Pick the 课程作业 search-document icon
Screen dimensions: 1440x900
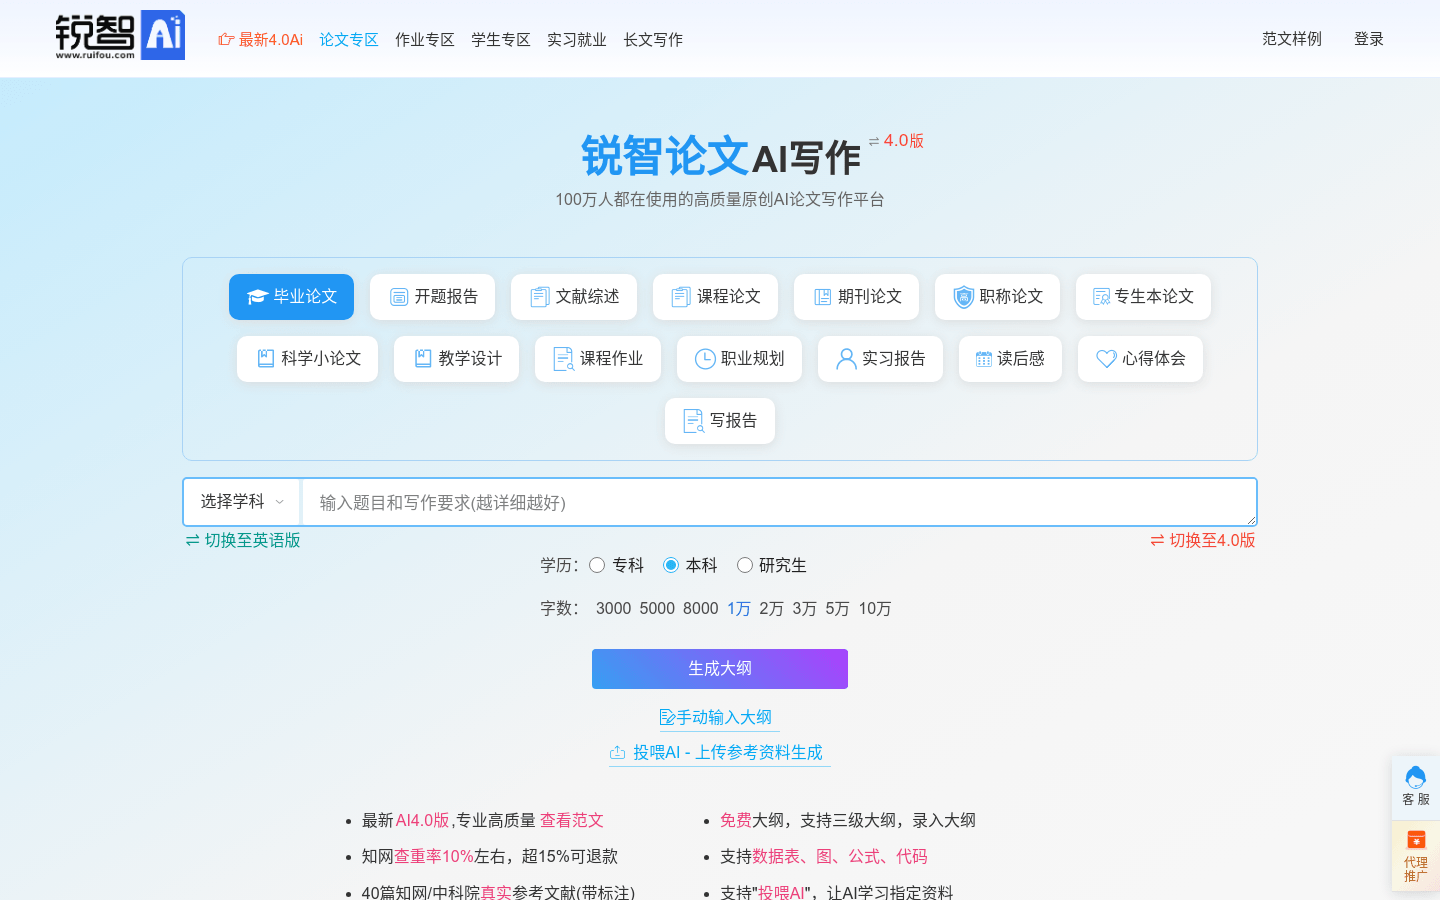[x=563, y=359]
